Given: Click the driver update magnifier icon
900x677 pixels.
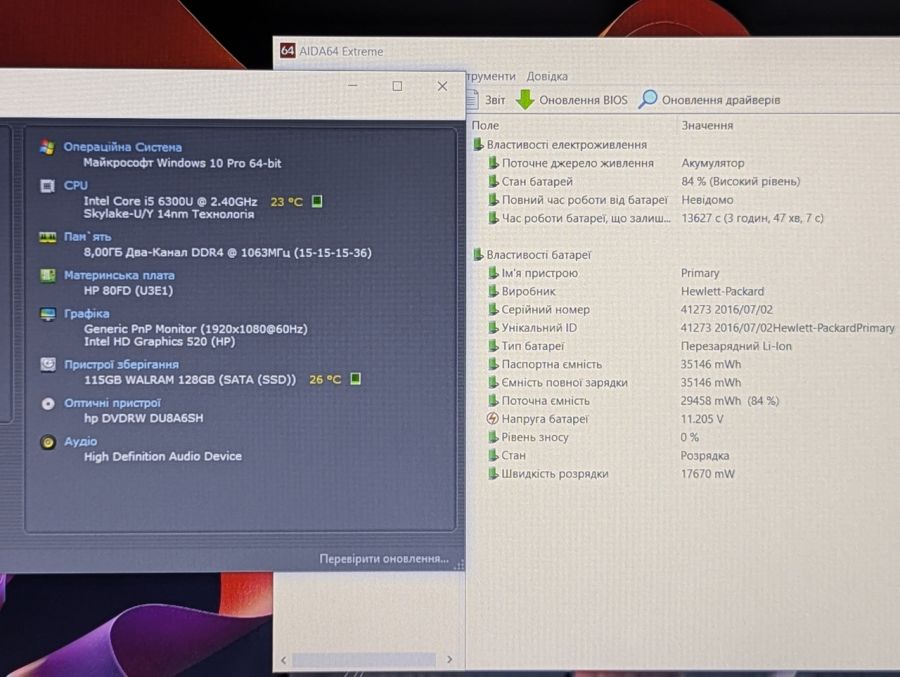Looking at the screenshot, I should tap(647, 99).
